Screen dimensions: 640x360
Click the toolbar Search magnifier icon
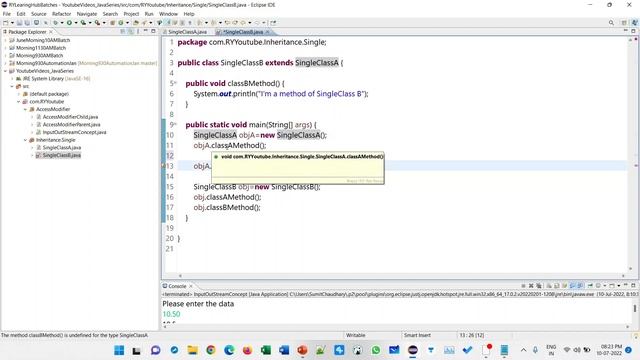tap(611, 23)
